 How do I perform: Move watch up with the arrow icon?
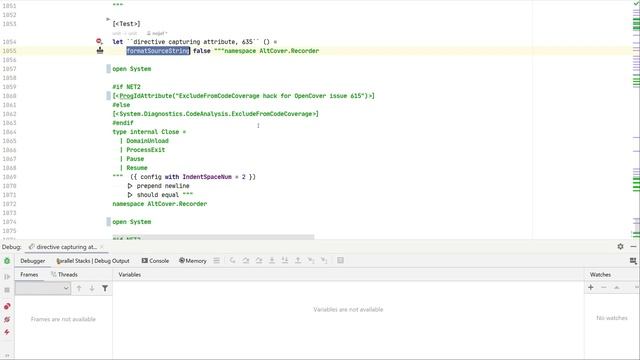click(x=617, y=288)
